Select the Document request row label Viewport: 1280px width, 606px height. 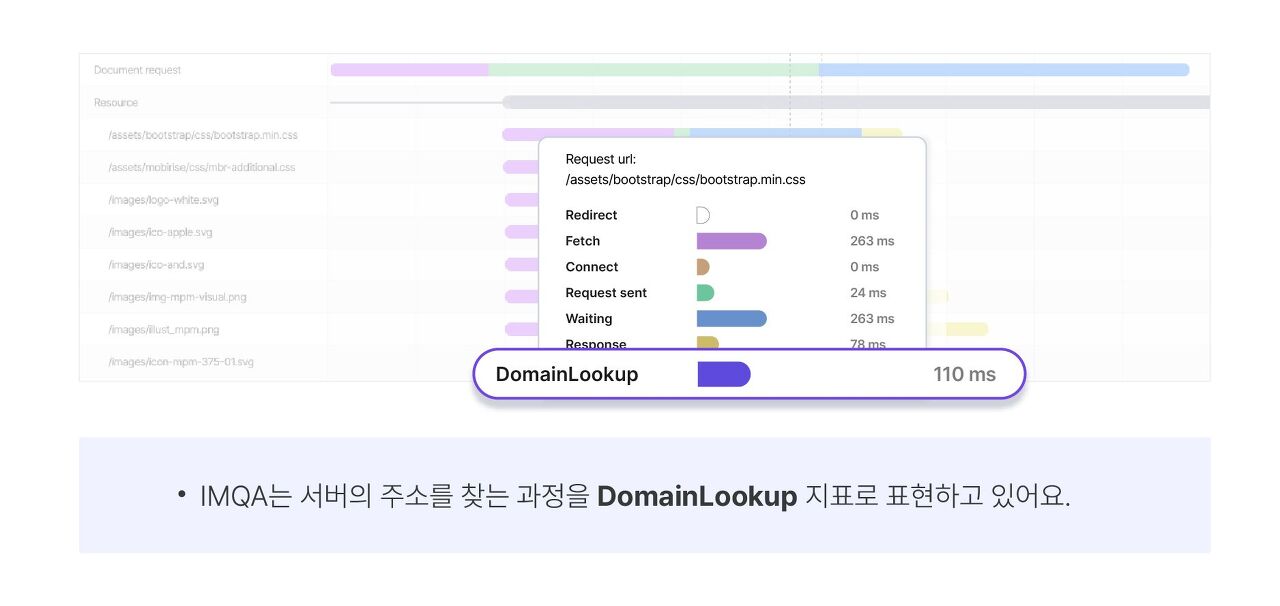tap(137, 70)
